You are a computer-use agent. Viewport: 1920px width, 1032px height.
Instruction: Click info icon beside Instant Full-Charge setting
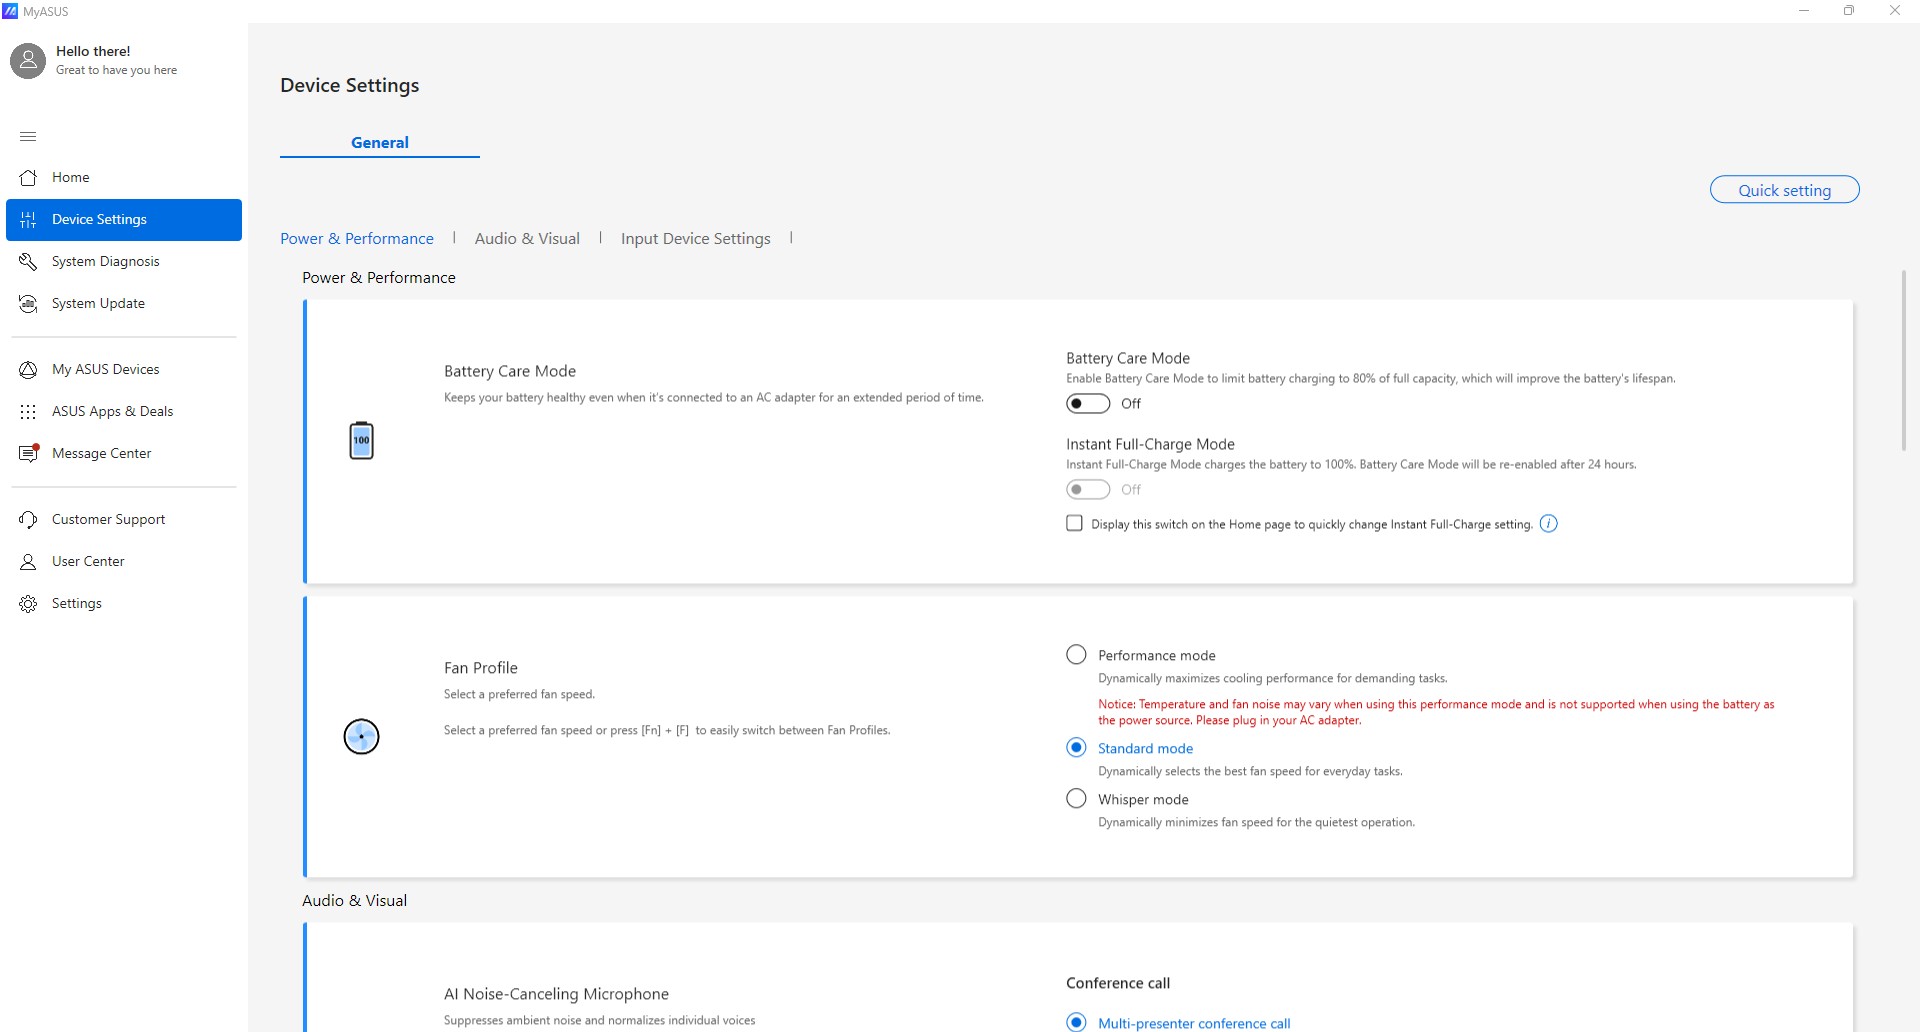(1548, 524)
